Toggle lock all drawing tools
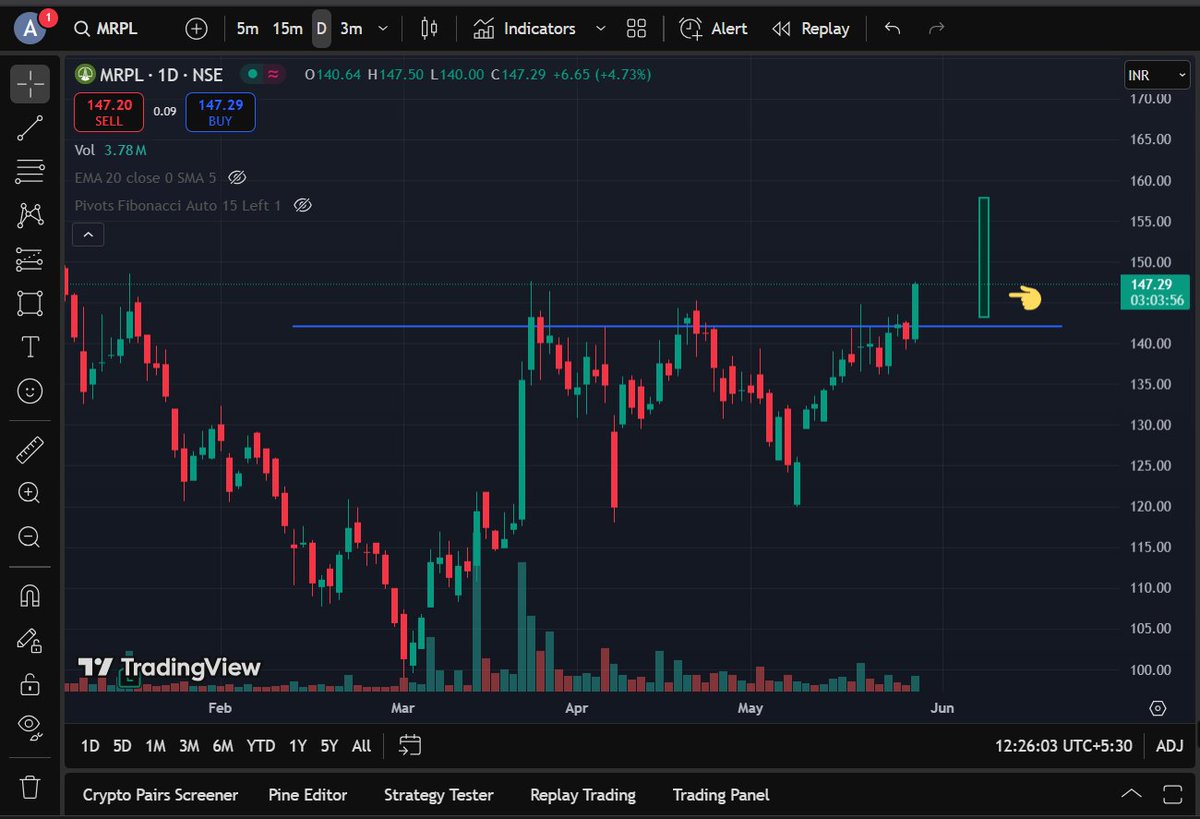The width and height of the screenshot is (1200, 819). (30, 684)
